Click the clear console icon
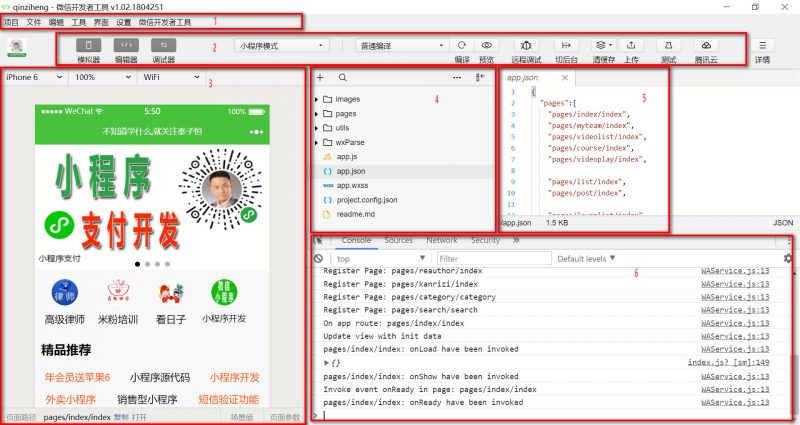The width and height of the screenshot is (800, 425). pos(319,259)
